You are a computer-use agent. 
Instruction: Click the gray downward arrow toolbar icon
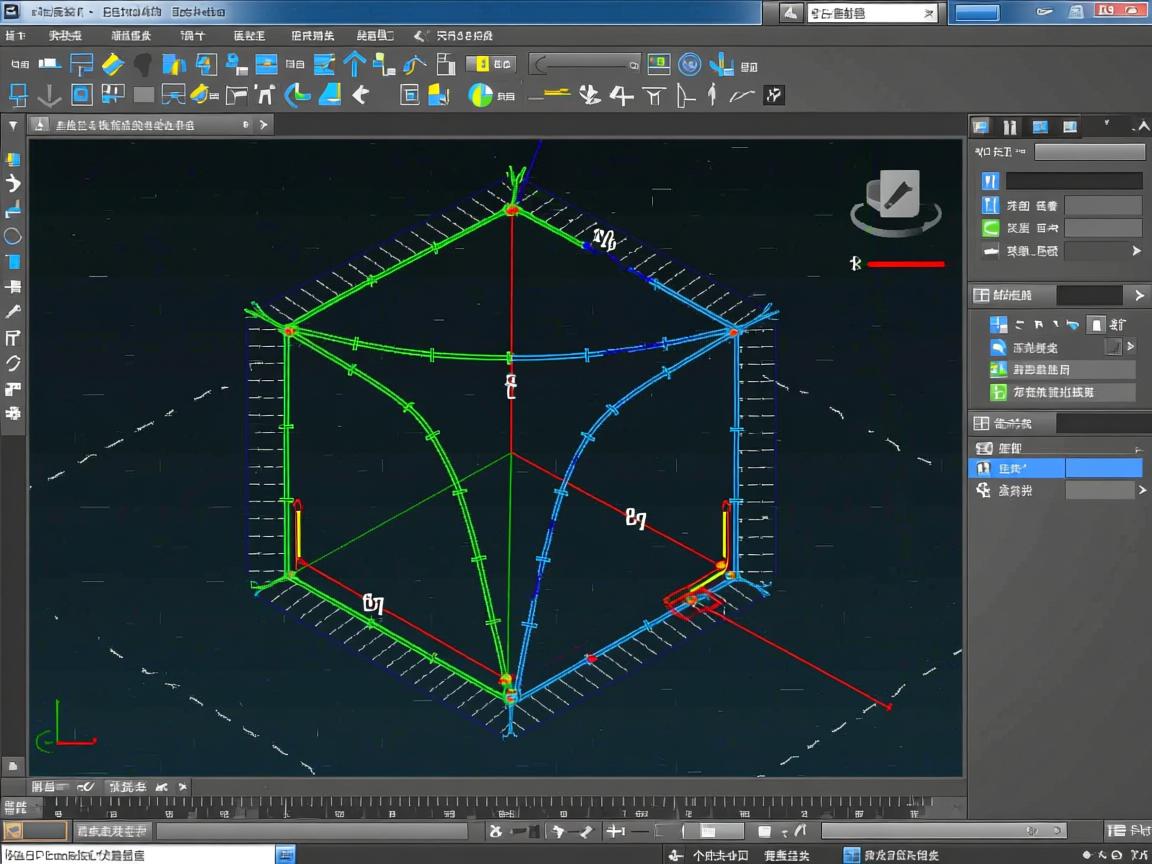tap(49, 95)
